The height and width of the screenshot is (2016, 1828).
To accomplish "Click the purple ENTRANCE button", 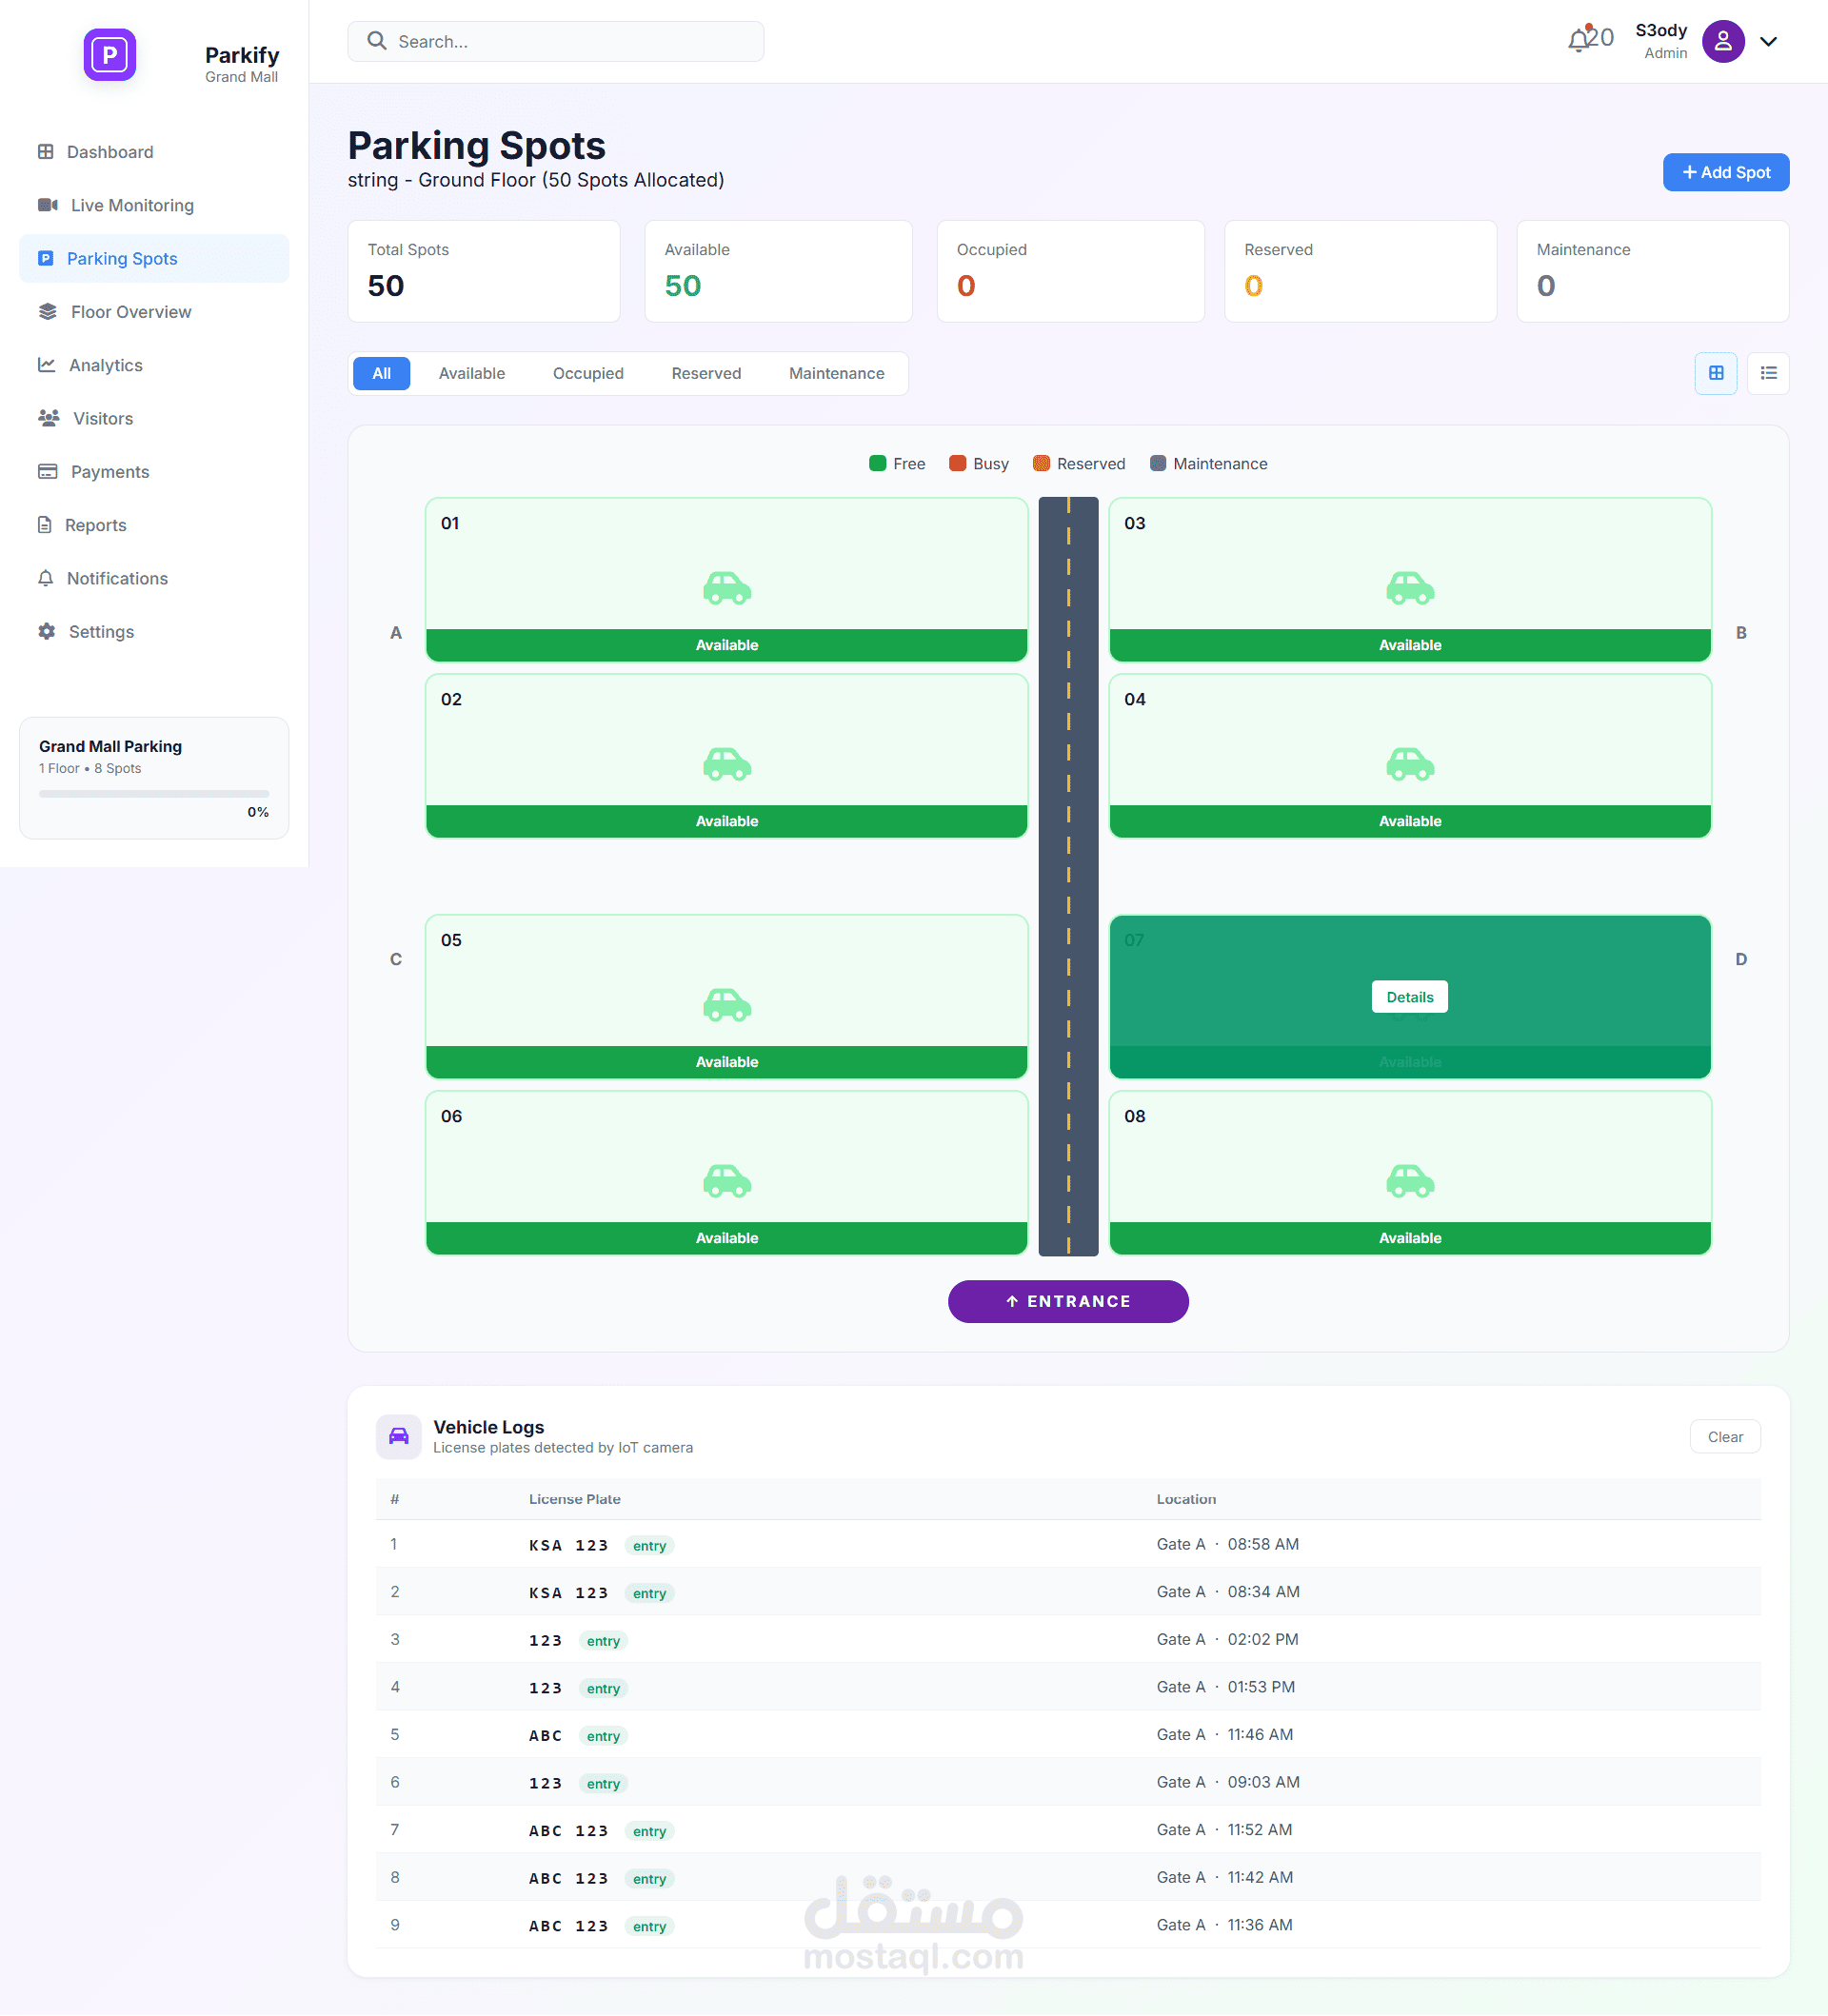I will tap(1067, 1301).
